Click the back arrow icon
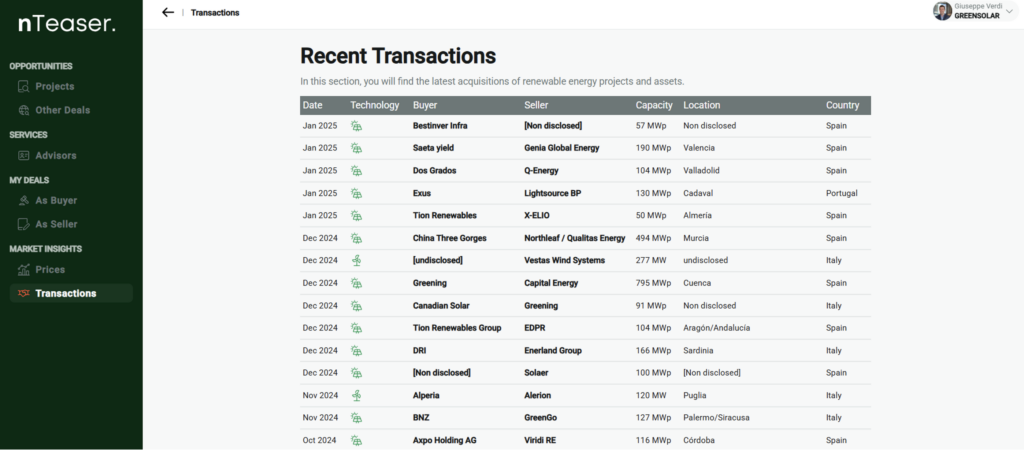The height and width of the screenshot is (451, 1024). [x=168, y=12]
